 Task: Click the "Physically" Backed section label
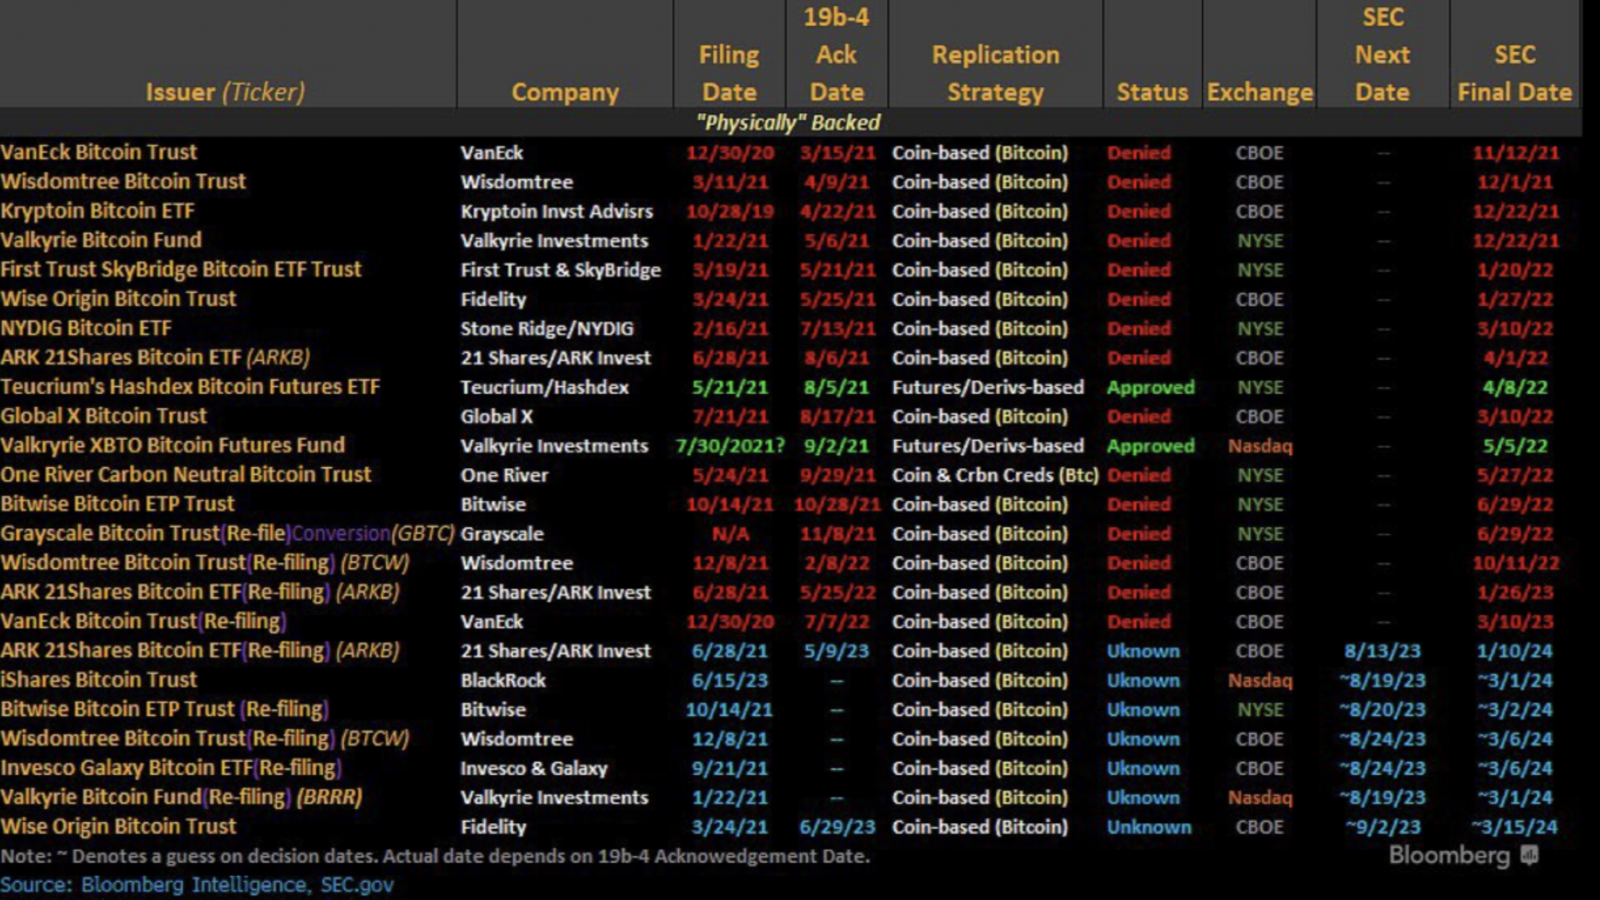click(788, 122)
